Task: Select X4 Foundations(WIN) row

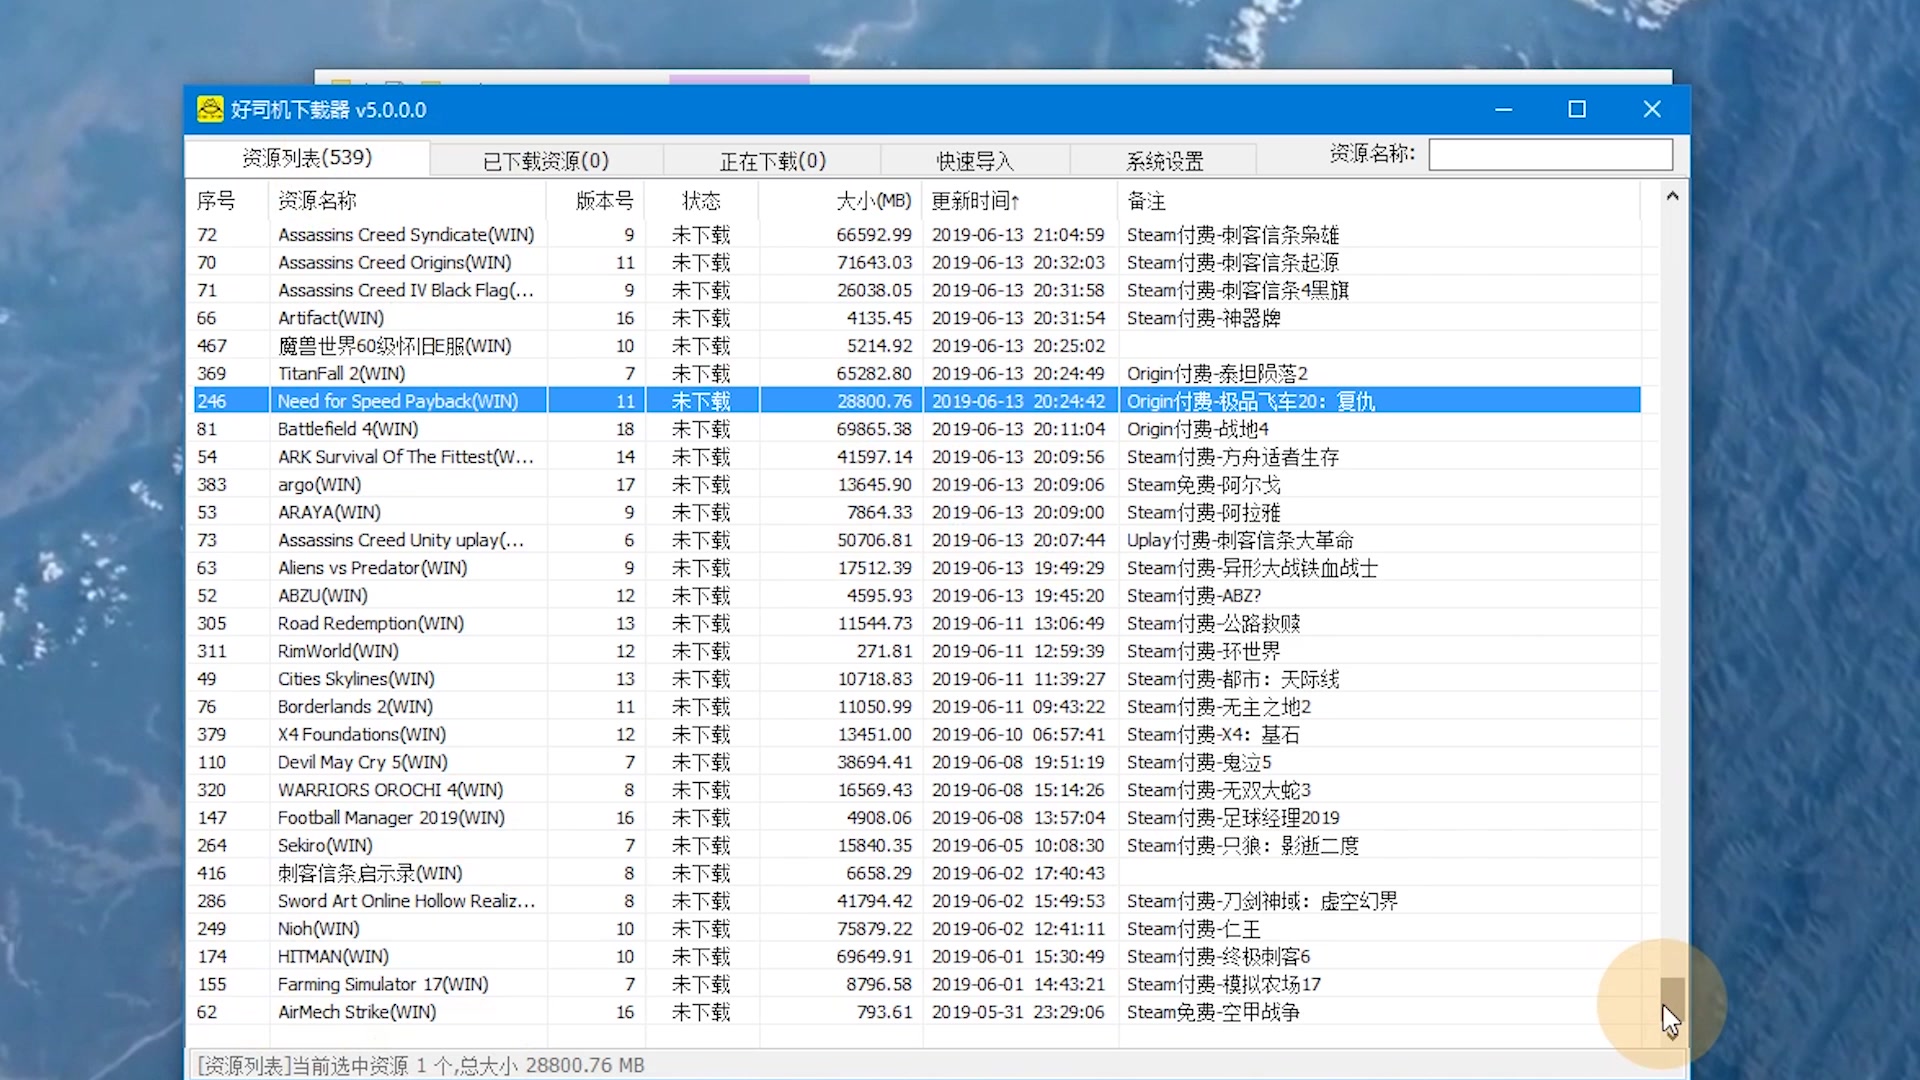Action: [916, 735]
